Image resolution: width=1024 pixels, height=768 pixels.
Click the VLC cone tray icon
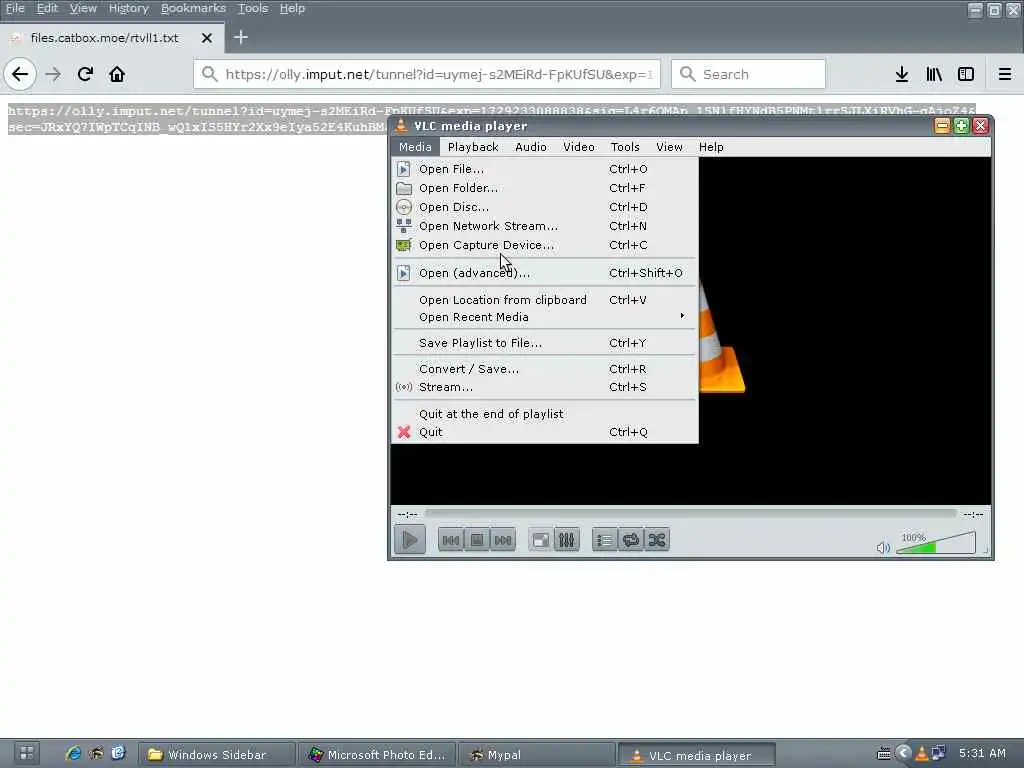(921, 754)
